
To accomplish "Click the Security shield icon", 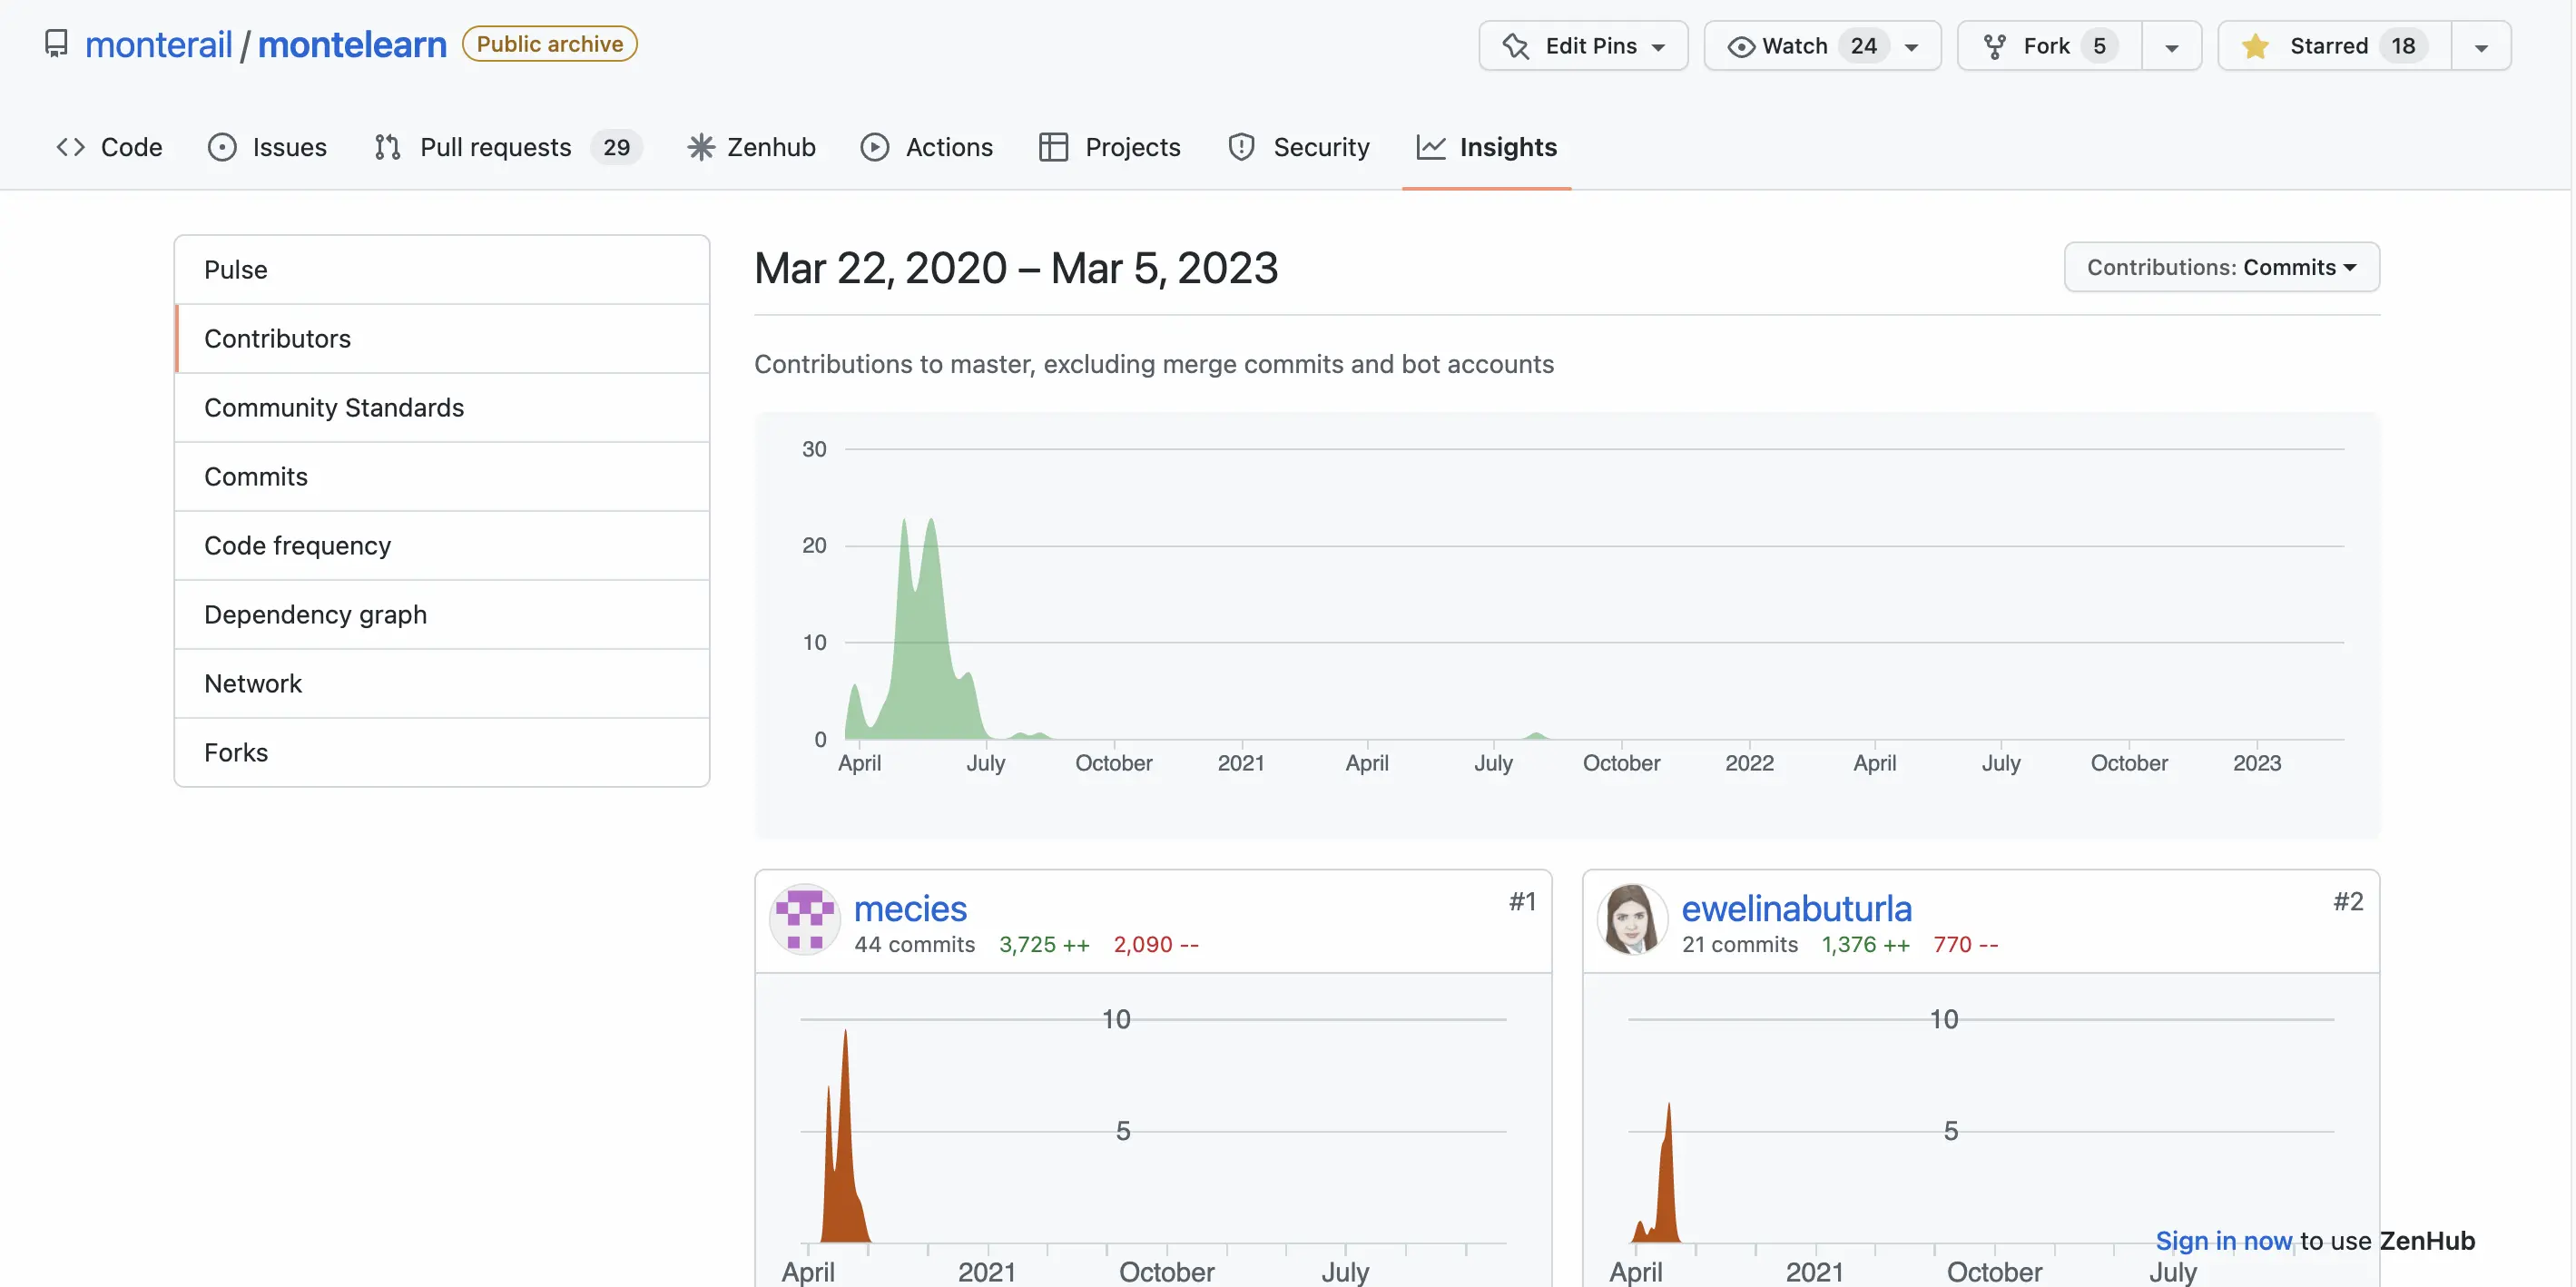I will click(1241, 147).
